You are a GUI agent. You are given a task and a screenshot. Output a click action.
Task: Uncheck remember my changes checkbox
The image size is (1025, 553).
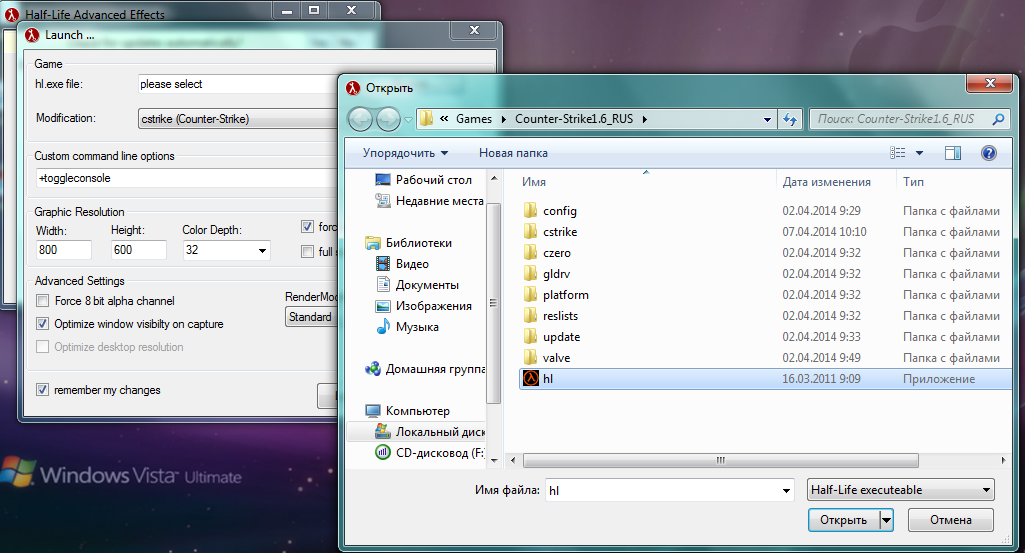click(42, 390)
